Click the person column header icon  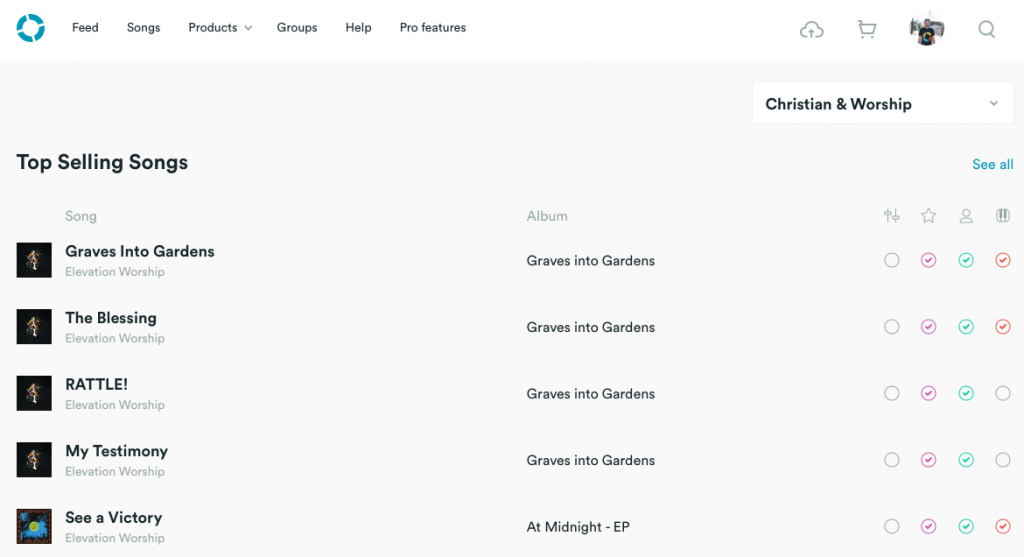point(966,215)
